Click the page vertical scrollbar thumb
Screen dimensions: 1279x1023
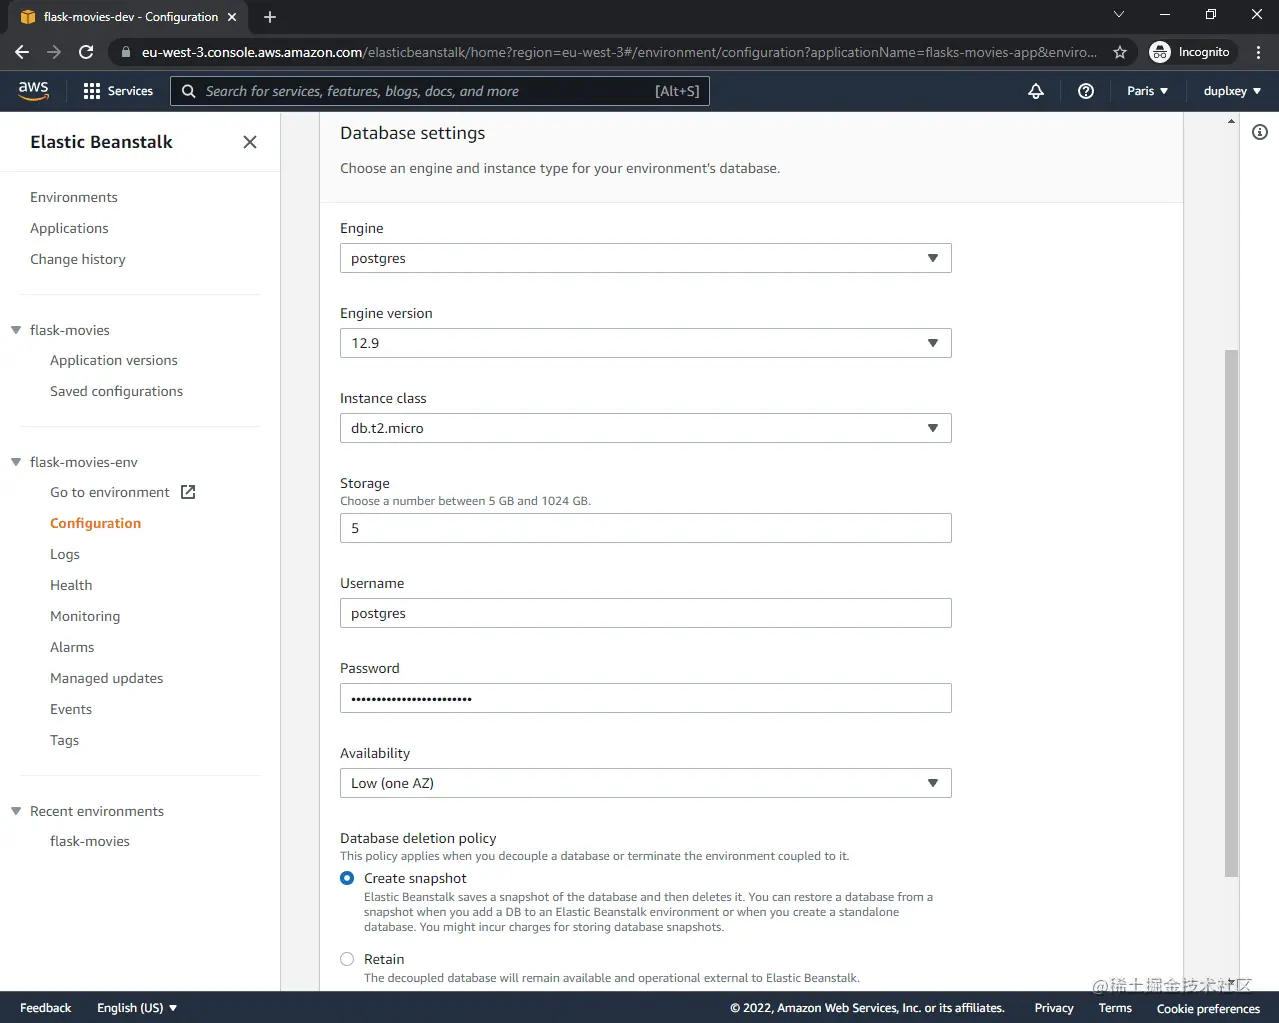point(1231,613)
